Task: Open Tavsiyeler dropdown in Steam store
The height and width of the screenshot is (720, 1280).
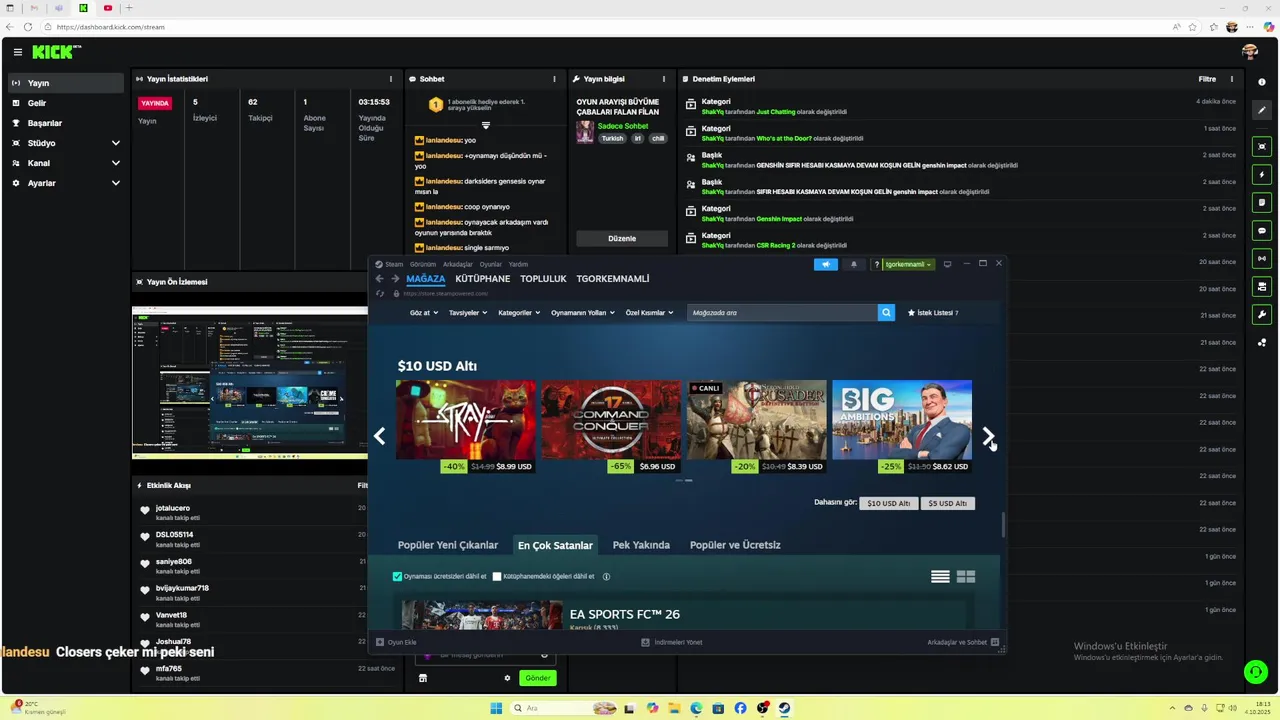Action: (468, 313)
